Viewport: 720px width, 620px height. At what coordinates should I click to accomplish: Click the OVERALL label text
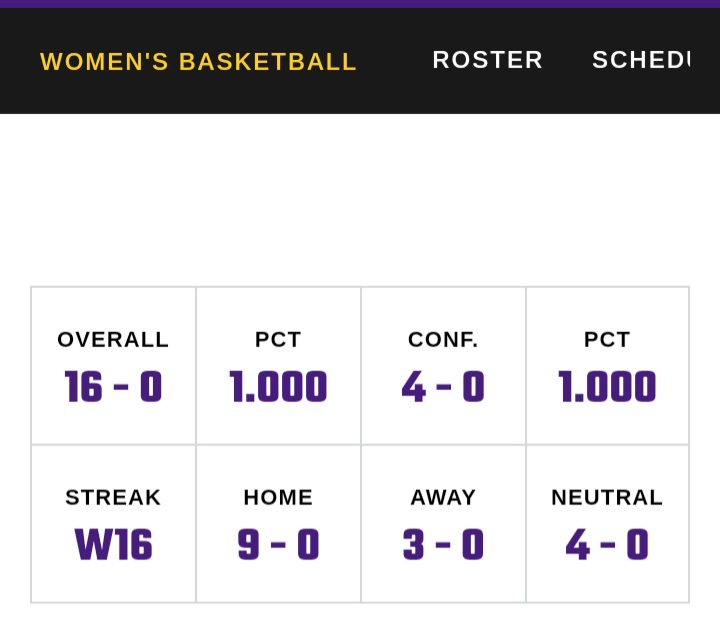point(113,340)
